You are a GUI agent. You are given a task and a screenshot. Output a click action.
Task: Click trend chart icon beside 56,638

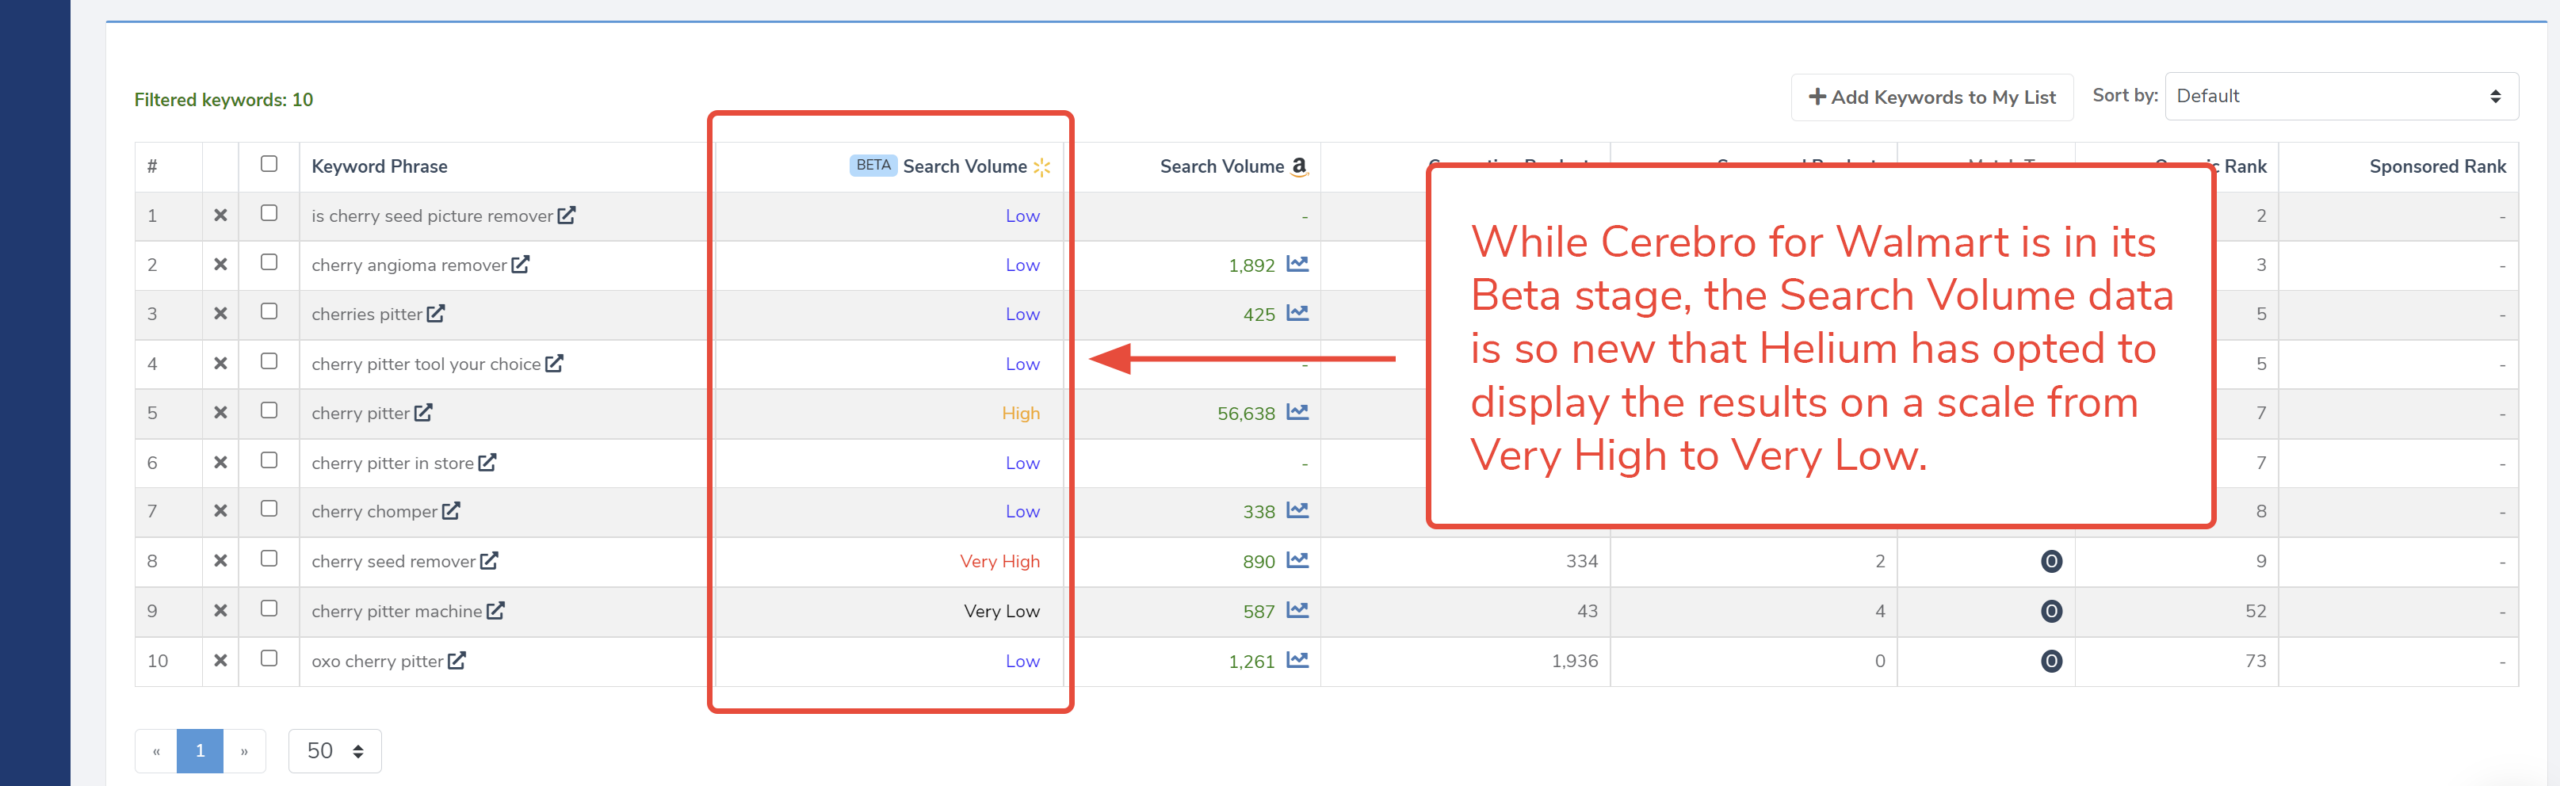click(1297, 413)
